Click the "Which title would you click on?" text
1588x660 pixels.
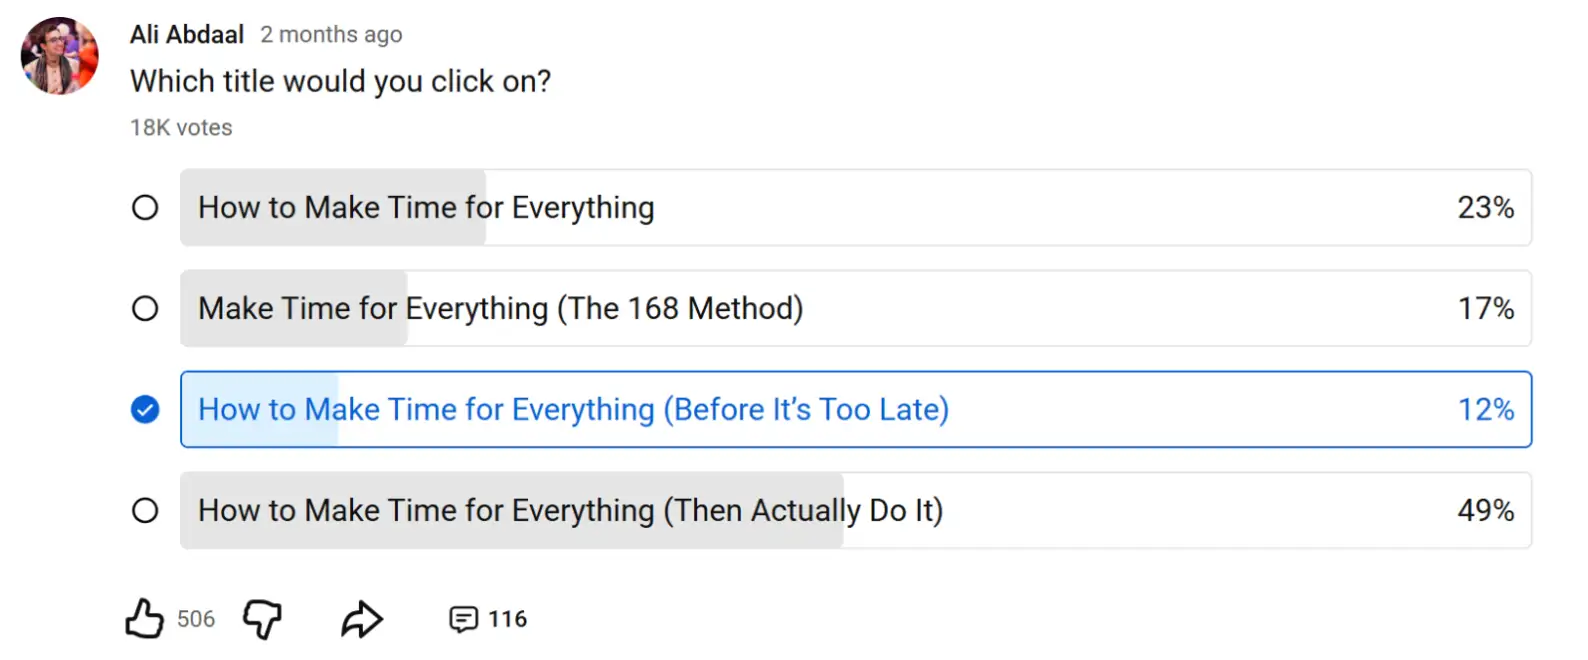(340, 81)
